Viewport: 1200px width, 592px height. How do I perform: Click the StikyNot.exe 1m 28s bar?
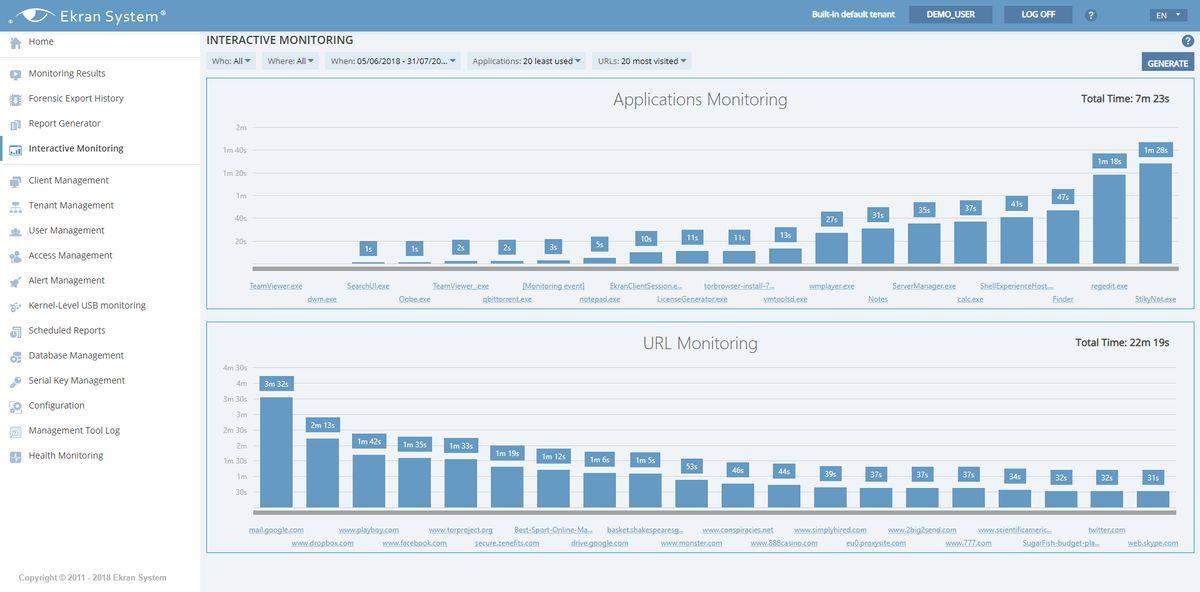1155,213
